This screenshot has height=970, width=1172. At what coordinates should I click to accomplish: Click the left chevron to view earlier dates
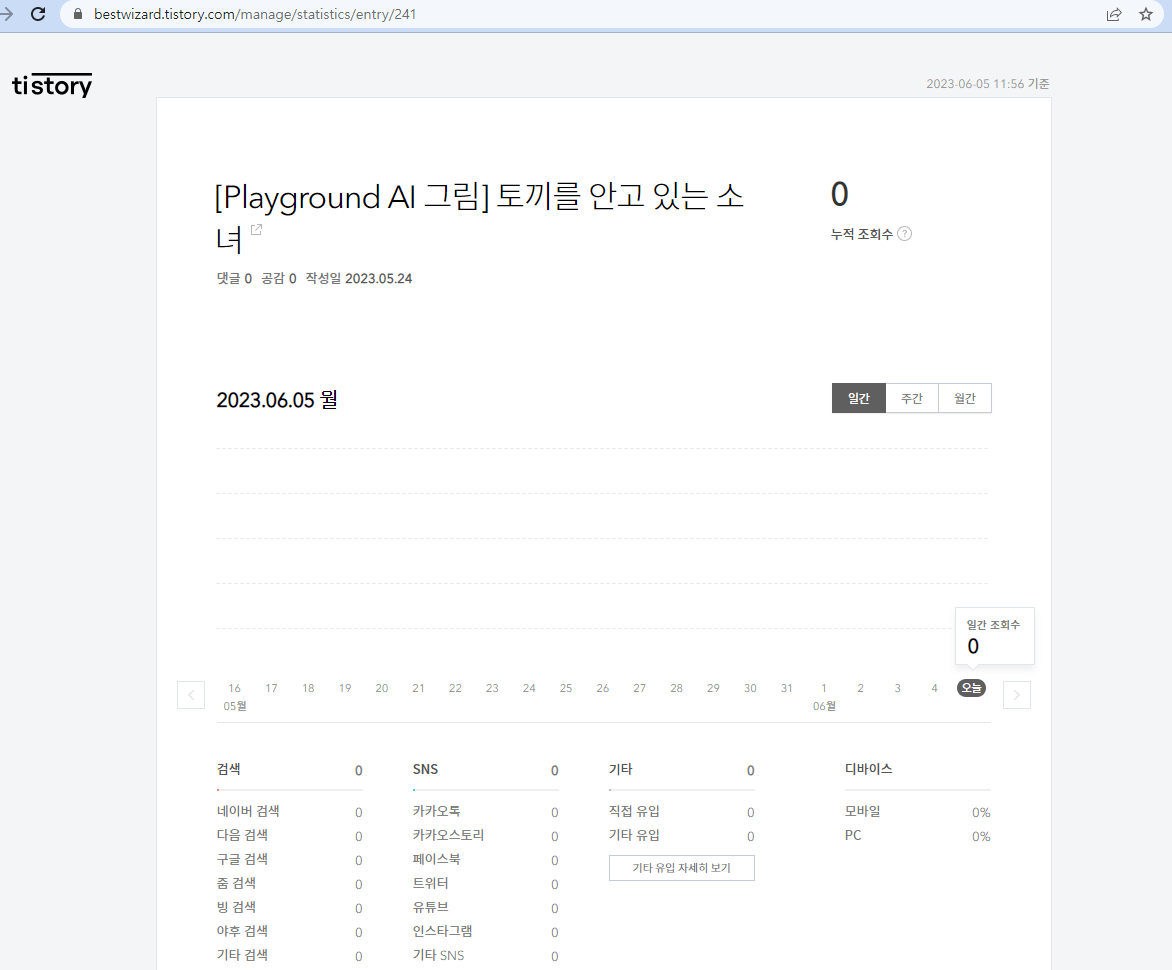click(190, 694)
